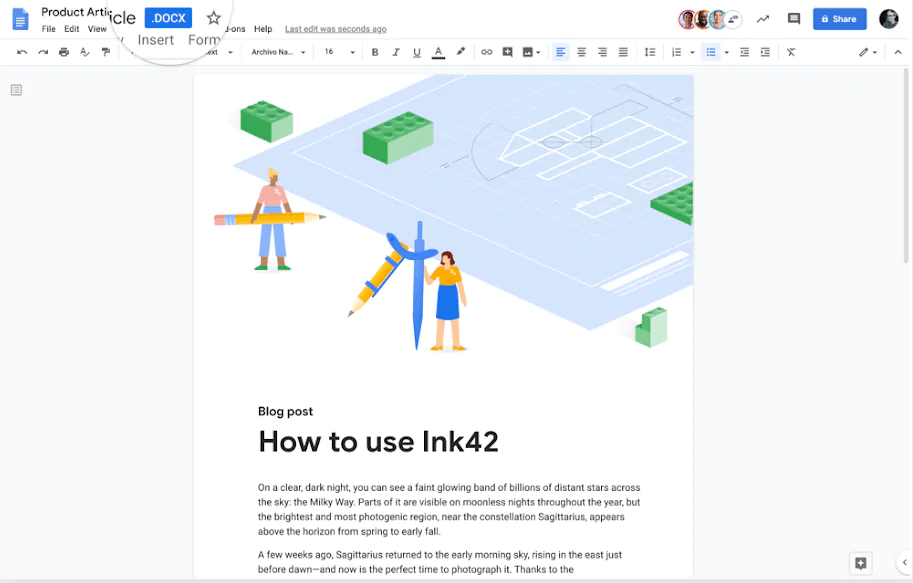Image resolution: width=913 pixels, height=583 pixels.
Task: Decrease the paragraph indent
Action: (745, 52)
